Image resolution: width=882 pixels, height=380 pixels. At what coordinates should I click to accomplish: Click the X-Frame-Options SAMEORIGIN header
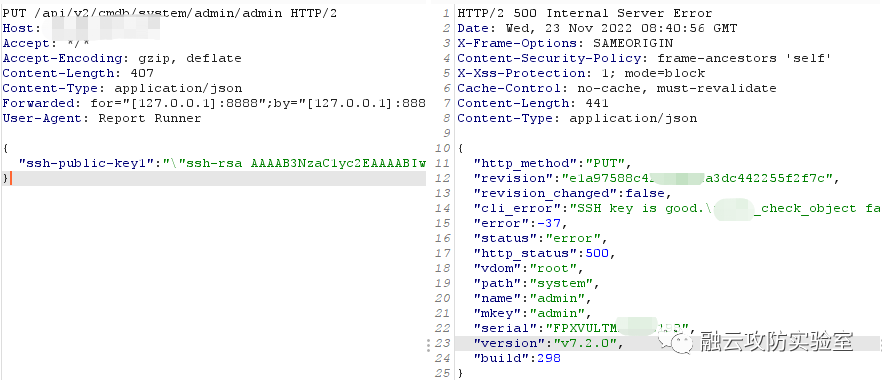click(565, 43)
